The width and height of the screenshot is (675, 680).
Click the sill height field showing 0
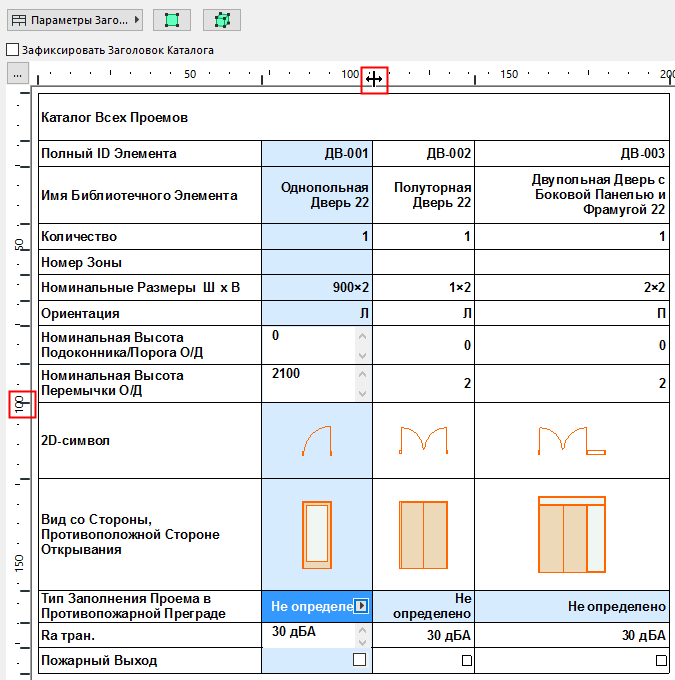(308, 337)
